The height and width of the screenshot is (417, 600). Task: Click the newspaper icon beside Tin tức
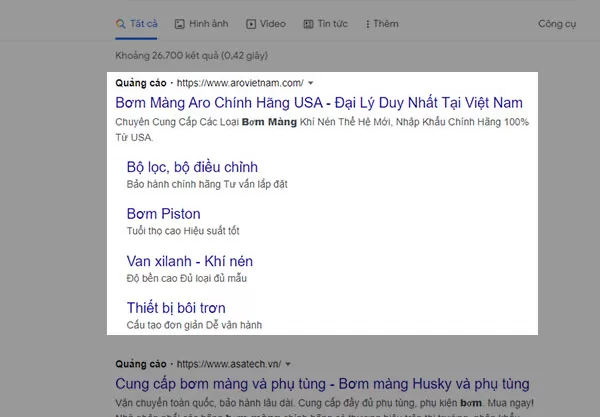(308, 24)
